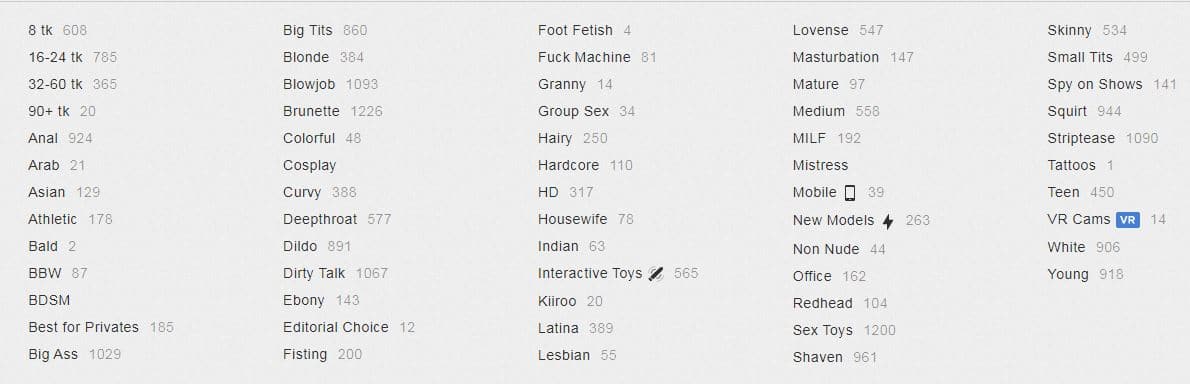Image resolution: width=1190 pixels, height=384 pixels.
Task: Open the Brunette category link
Action: [x=311, y=111]
